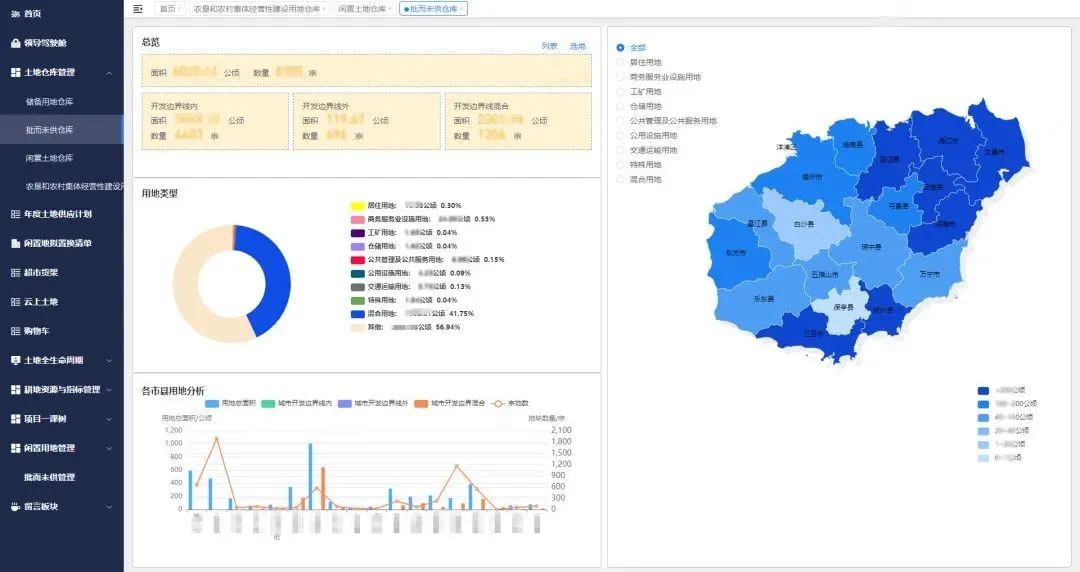The width and height of the screenshot is (1080, 572).
Task: Select the 公共管理及公共服务用地 radio option
Action: coord(620,121)
